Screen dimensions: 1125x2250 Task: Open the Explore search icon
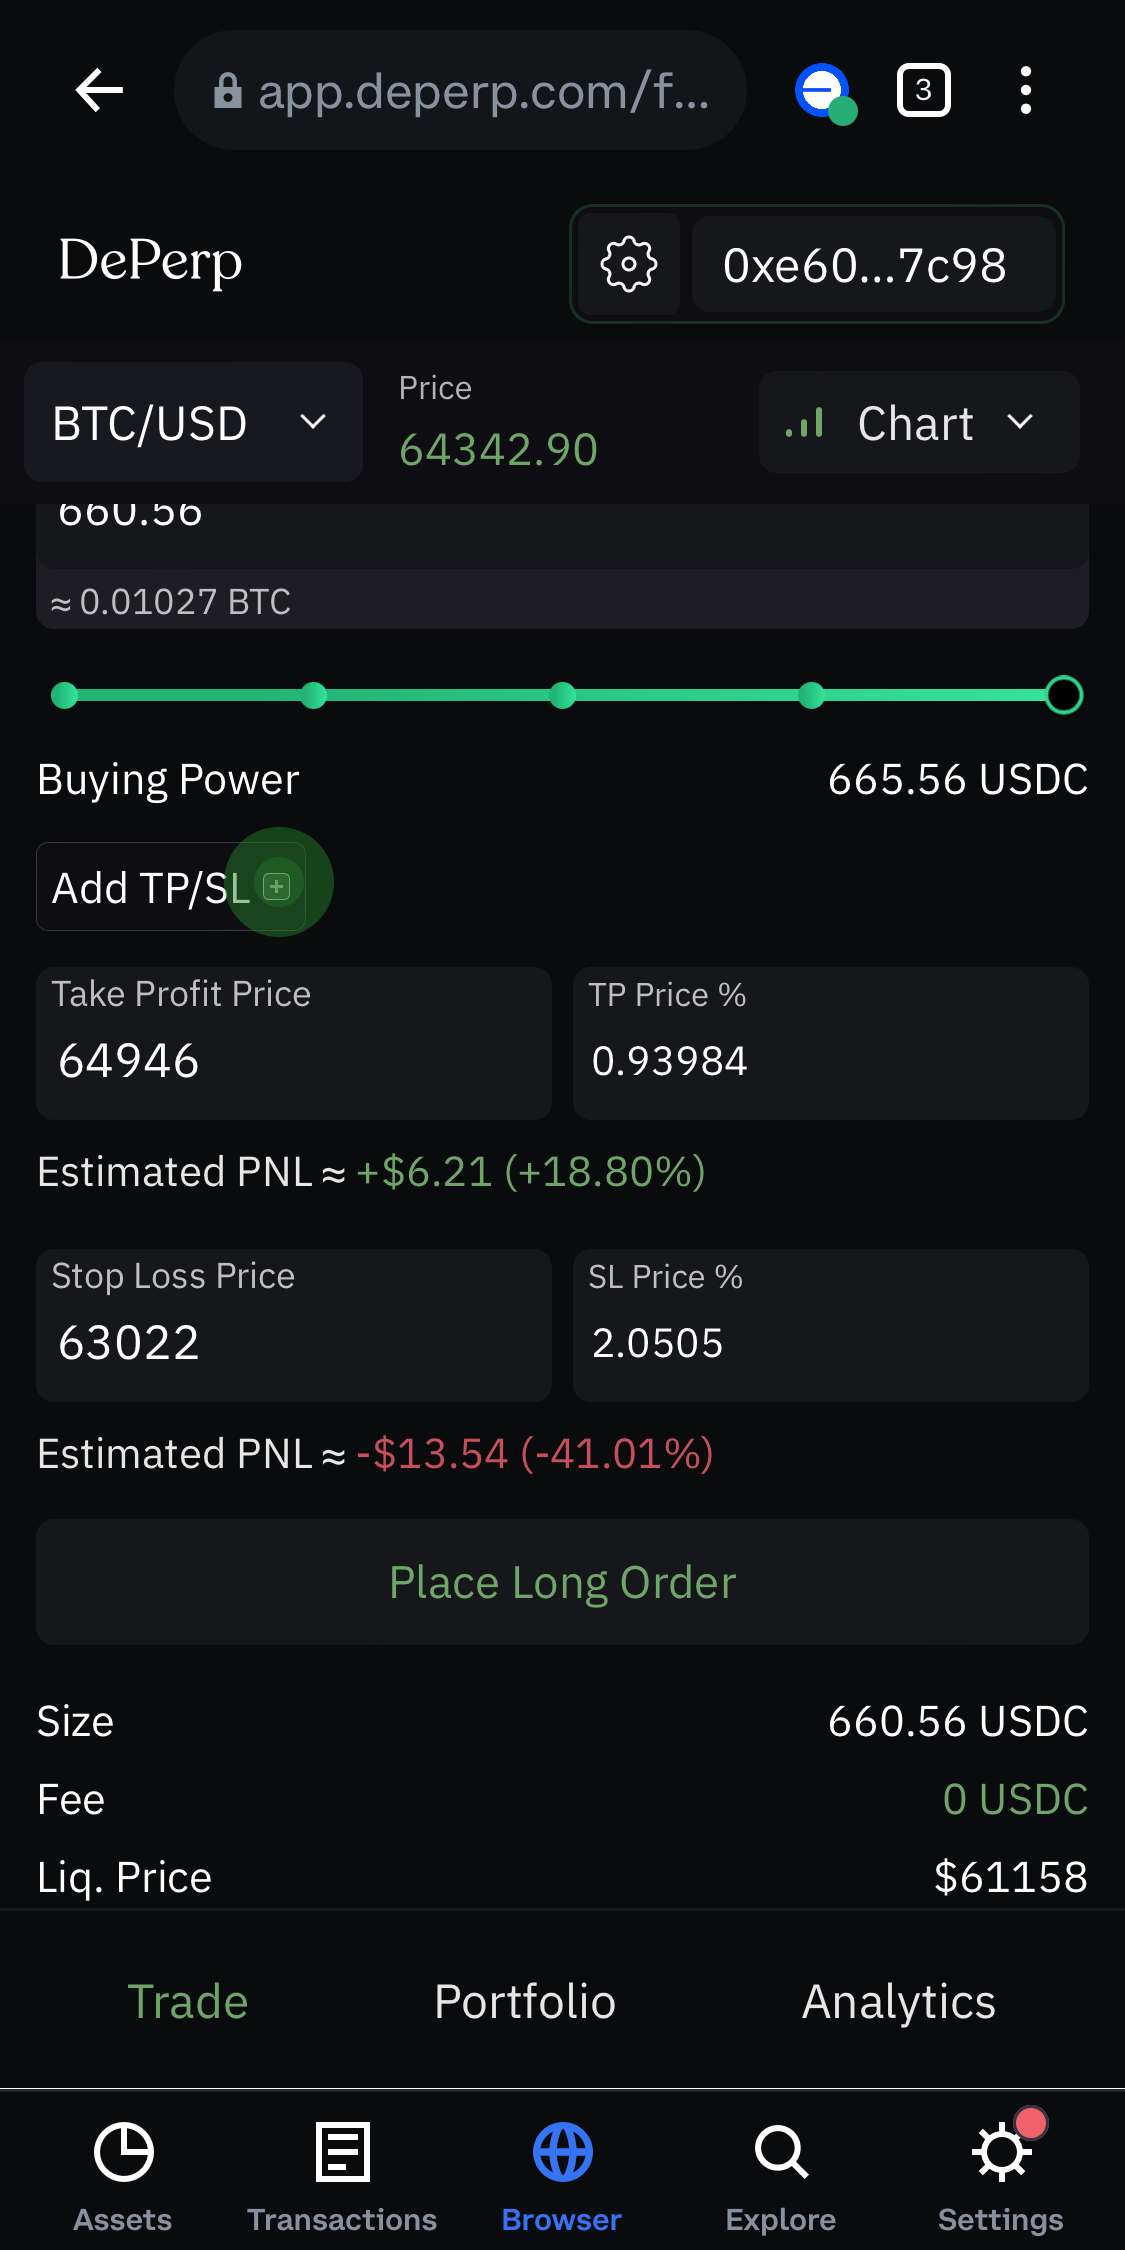tap(781, 2152)
